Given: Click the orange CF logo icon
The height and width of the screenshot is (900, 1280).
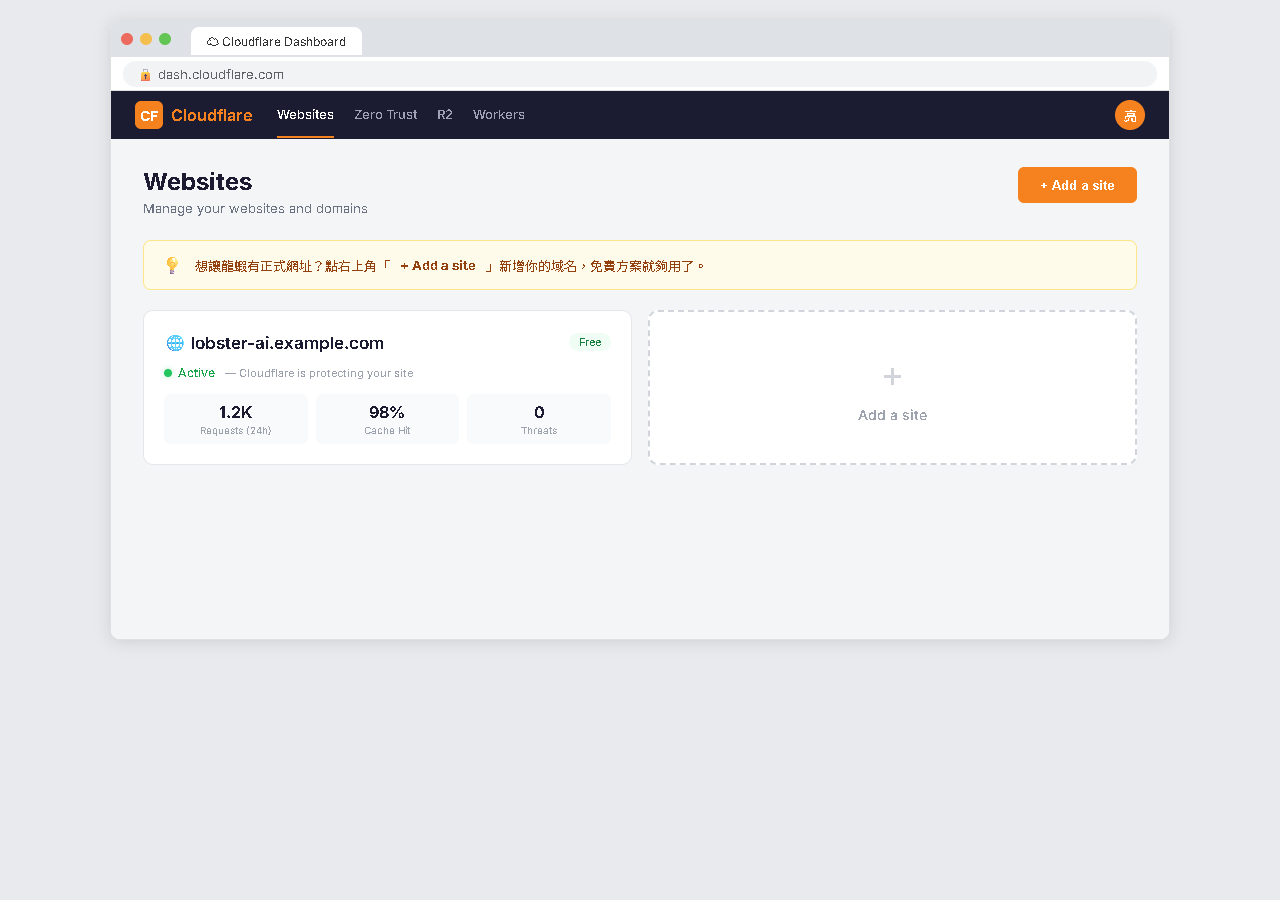Looking at the screenshot, I should coord(148,114).
